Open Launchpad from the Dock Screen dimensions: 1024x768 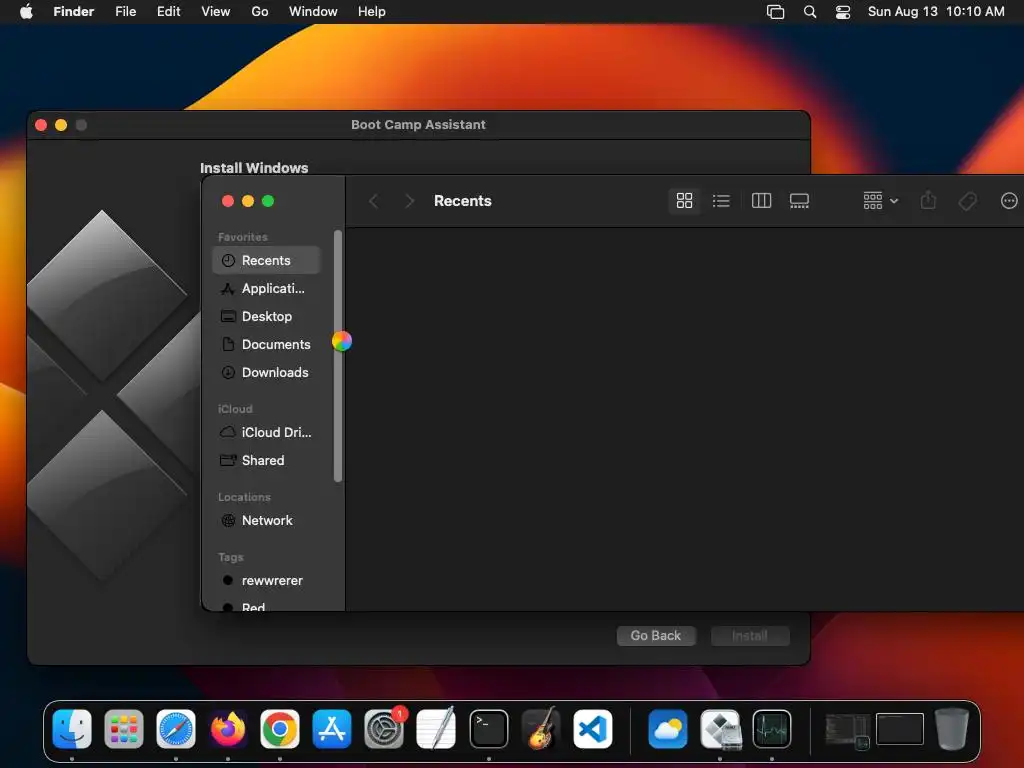click(x=123, y=728)
